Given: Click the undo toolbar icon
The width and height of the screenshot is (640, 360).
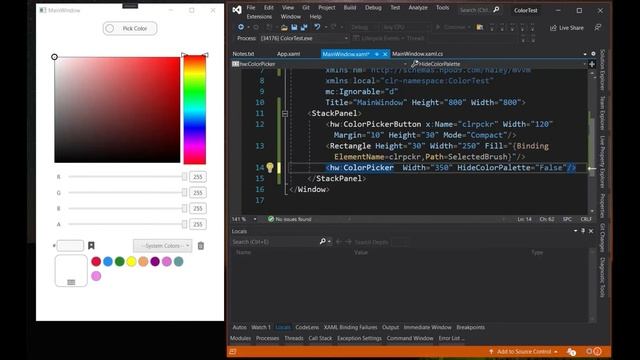Looking at the screenshot, I should 317,27.
